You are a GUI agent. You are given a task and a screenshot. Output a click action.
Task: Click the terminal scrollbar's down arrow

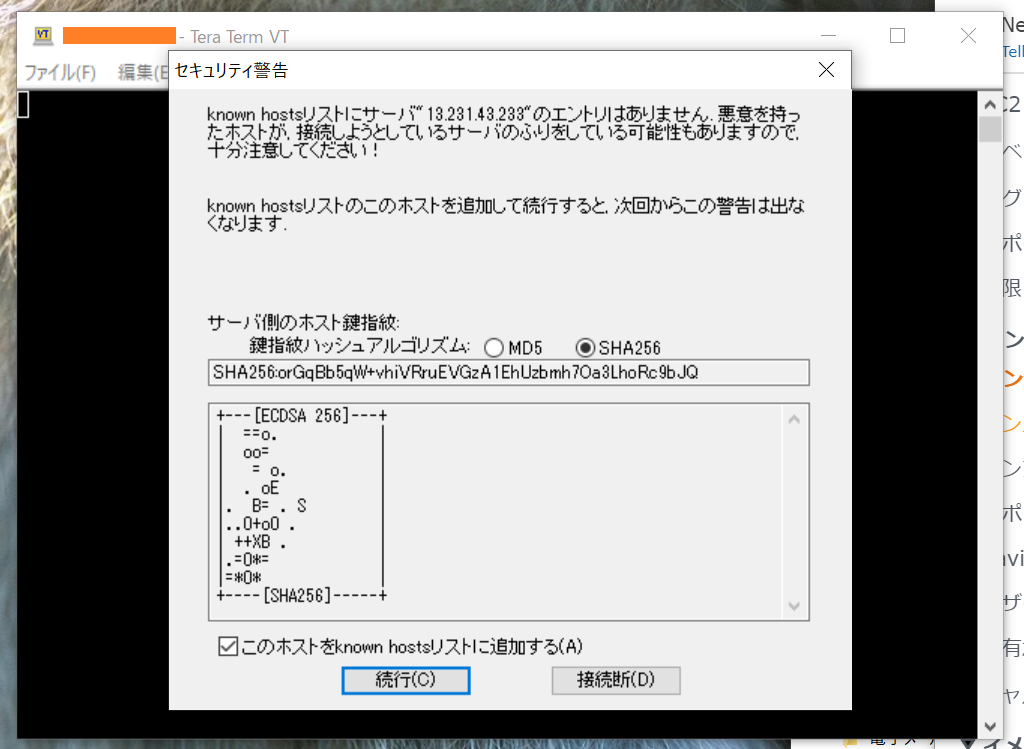[989, 727]
